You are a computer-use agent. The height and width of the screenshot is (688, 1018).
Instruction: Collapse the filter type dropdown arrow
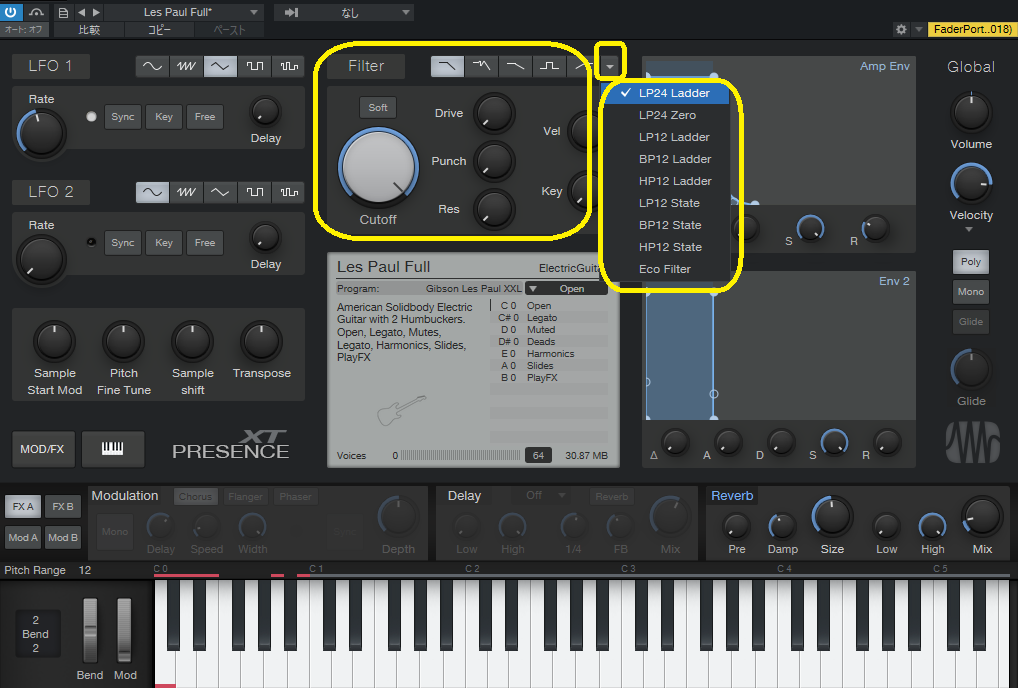coord(610,66)
